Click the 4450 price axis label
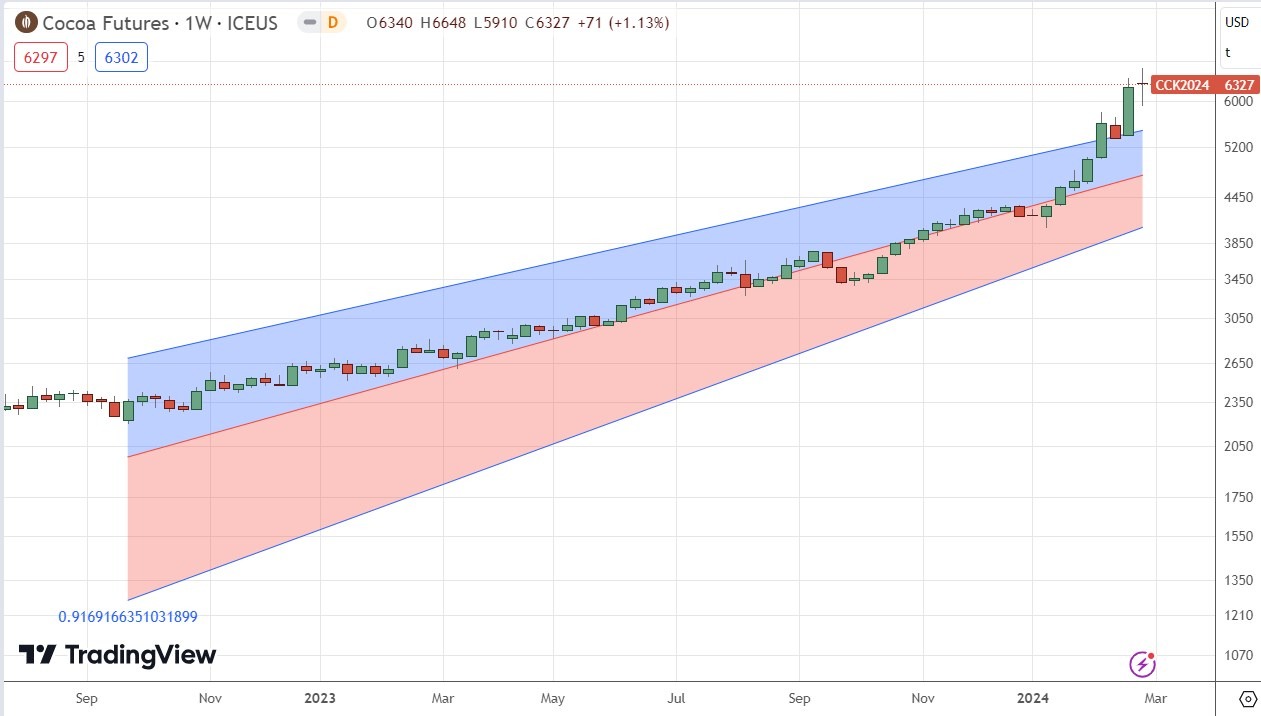1261x716 pixels. pyautogui.click(x=1238, y=197)
